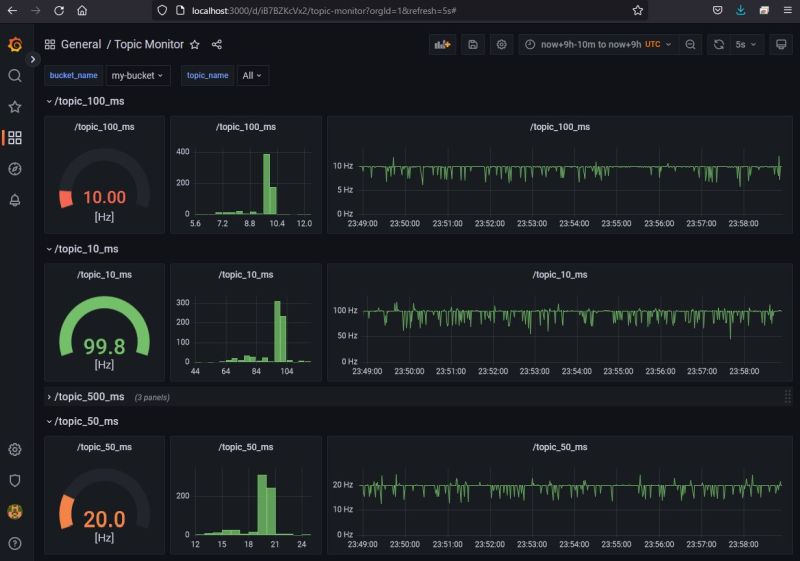Open the General folder link
The height and width of the screenshot is (561, 800).
point(81,44)
